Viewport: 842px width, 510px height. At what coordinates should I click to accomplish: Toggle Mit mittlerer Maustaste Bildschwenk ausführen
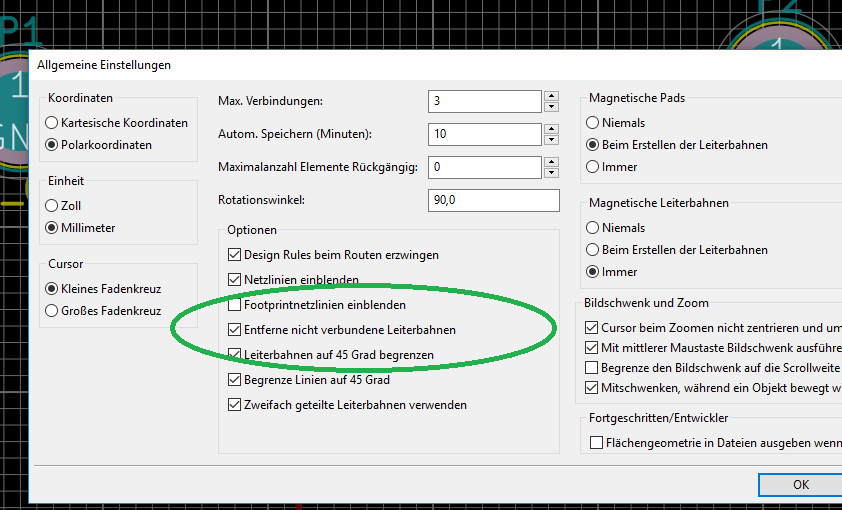(591, 347)
